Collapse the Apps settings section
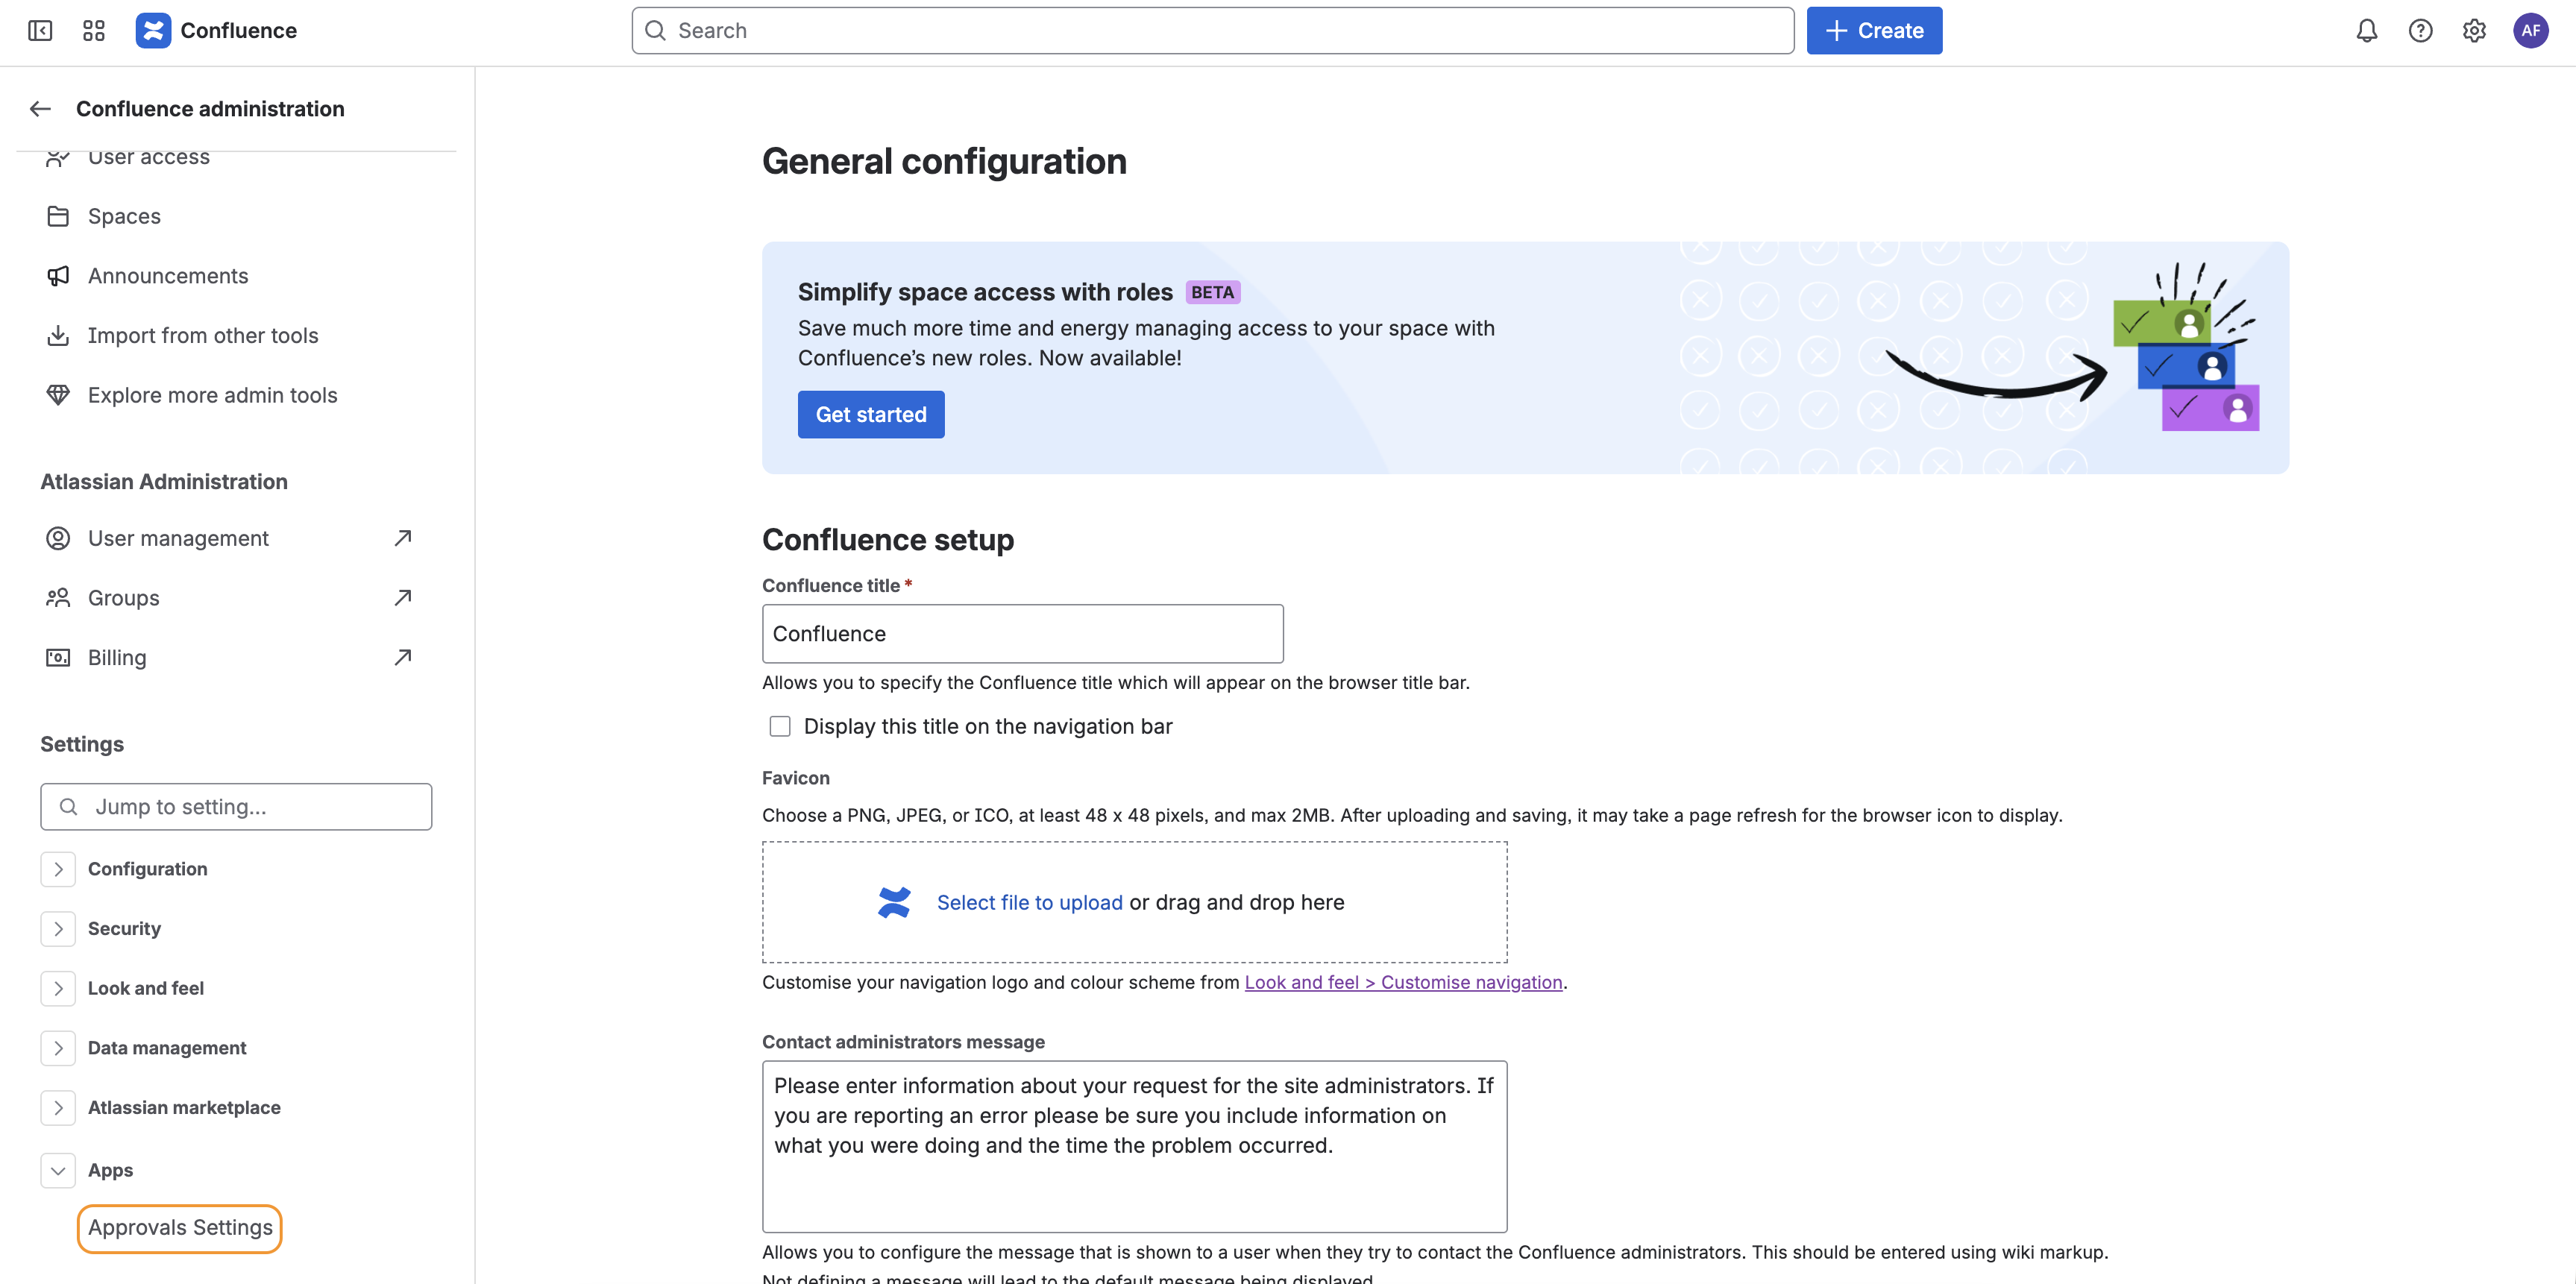 coord(58,1170)
